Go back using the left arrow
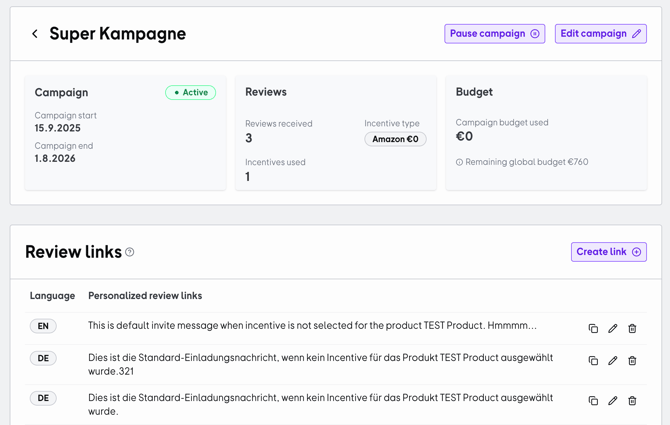This screenshot has width=670, height=425. click(35, 34)
